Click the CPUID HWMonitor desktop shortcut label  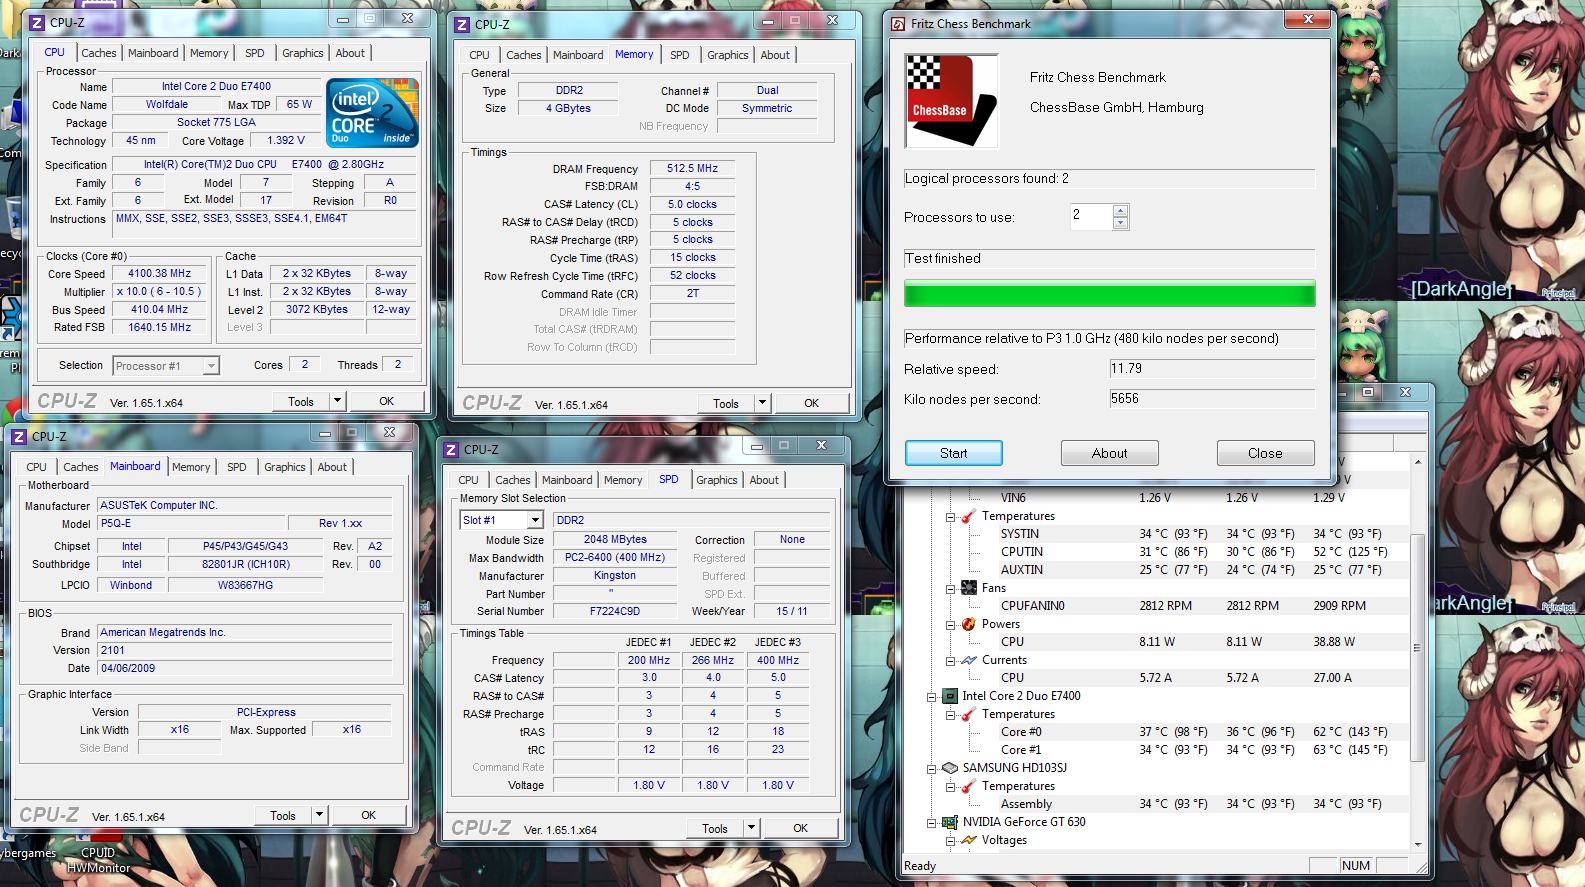coord(98,860)
